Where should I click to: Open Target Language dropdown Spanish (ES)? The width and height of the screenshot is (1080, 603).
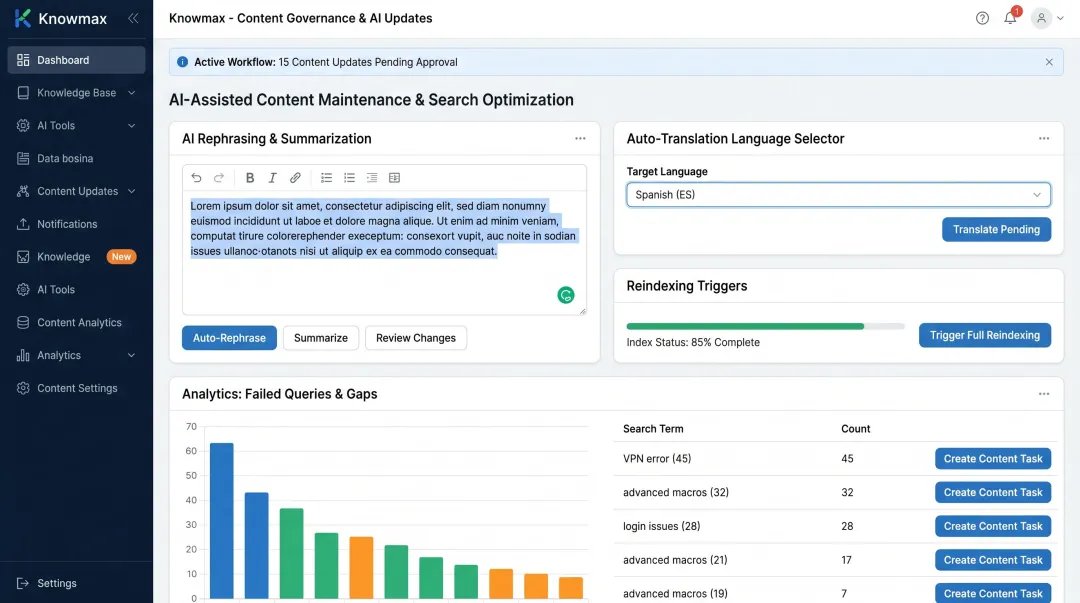(x=838, y=194)
